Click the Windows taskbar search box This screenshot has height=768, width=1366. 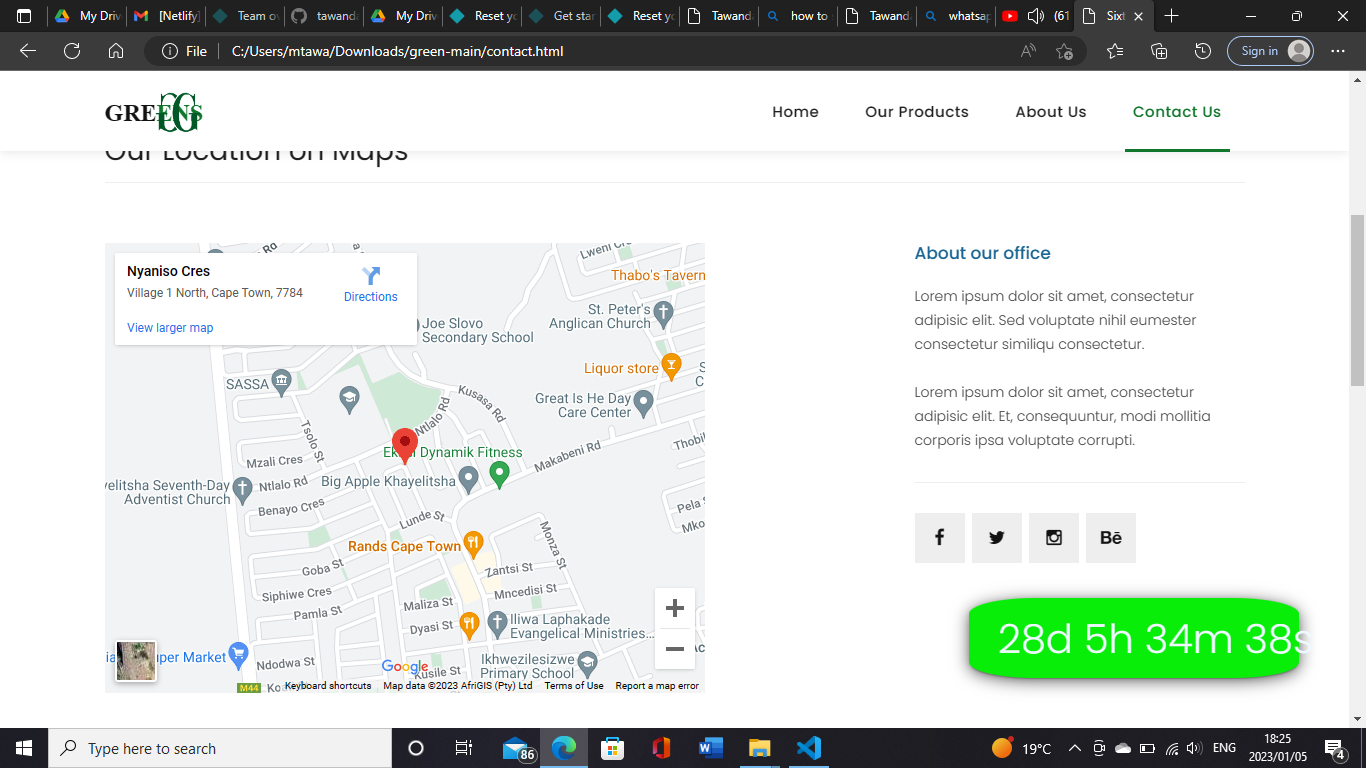tap(220, 748)
